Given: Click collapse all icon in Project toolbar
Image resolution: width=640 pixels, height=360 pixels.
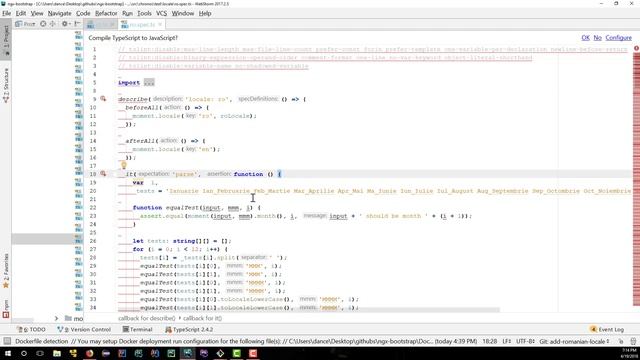Looking at the screenshot, I should point(53,24).
